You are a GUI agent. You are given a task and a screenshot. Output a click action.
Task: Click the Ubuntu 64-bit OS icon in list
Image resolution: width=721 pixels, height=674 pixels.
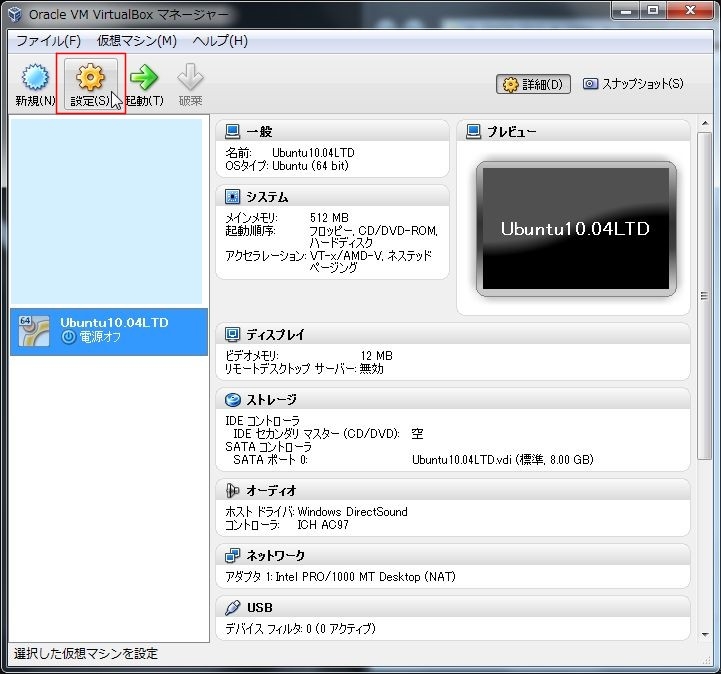pyautogui.click(x=34, y=331)
